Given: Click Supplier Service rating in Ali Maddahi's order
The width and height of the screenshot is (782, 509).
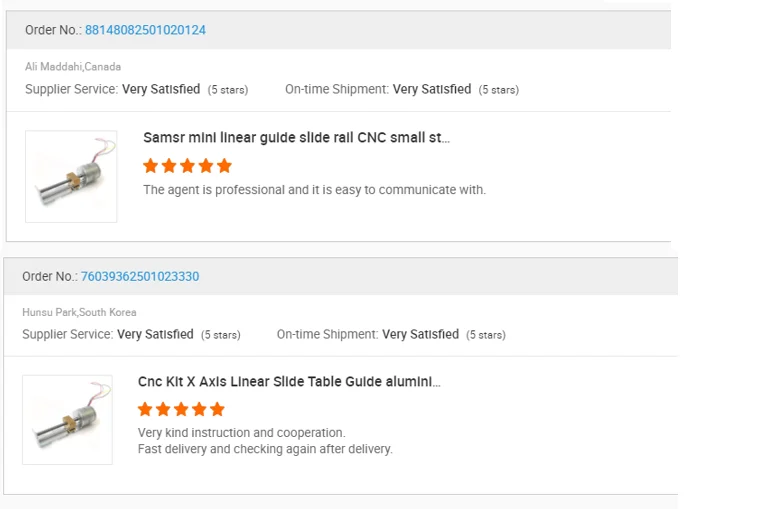Looking at the screenshot, I should point(161,89).
